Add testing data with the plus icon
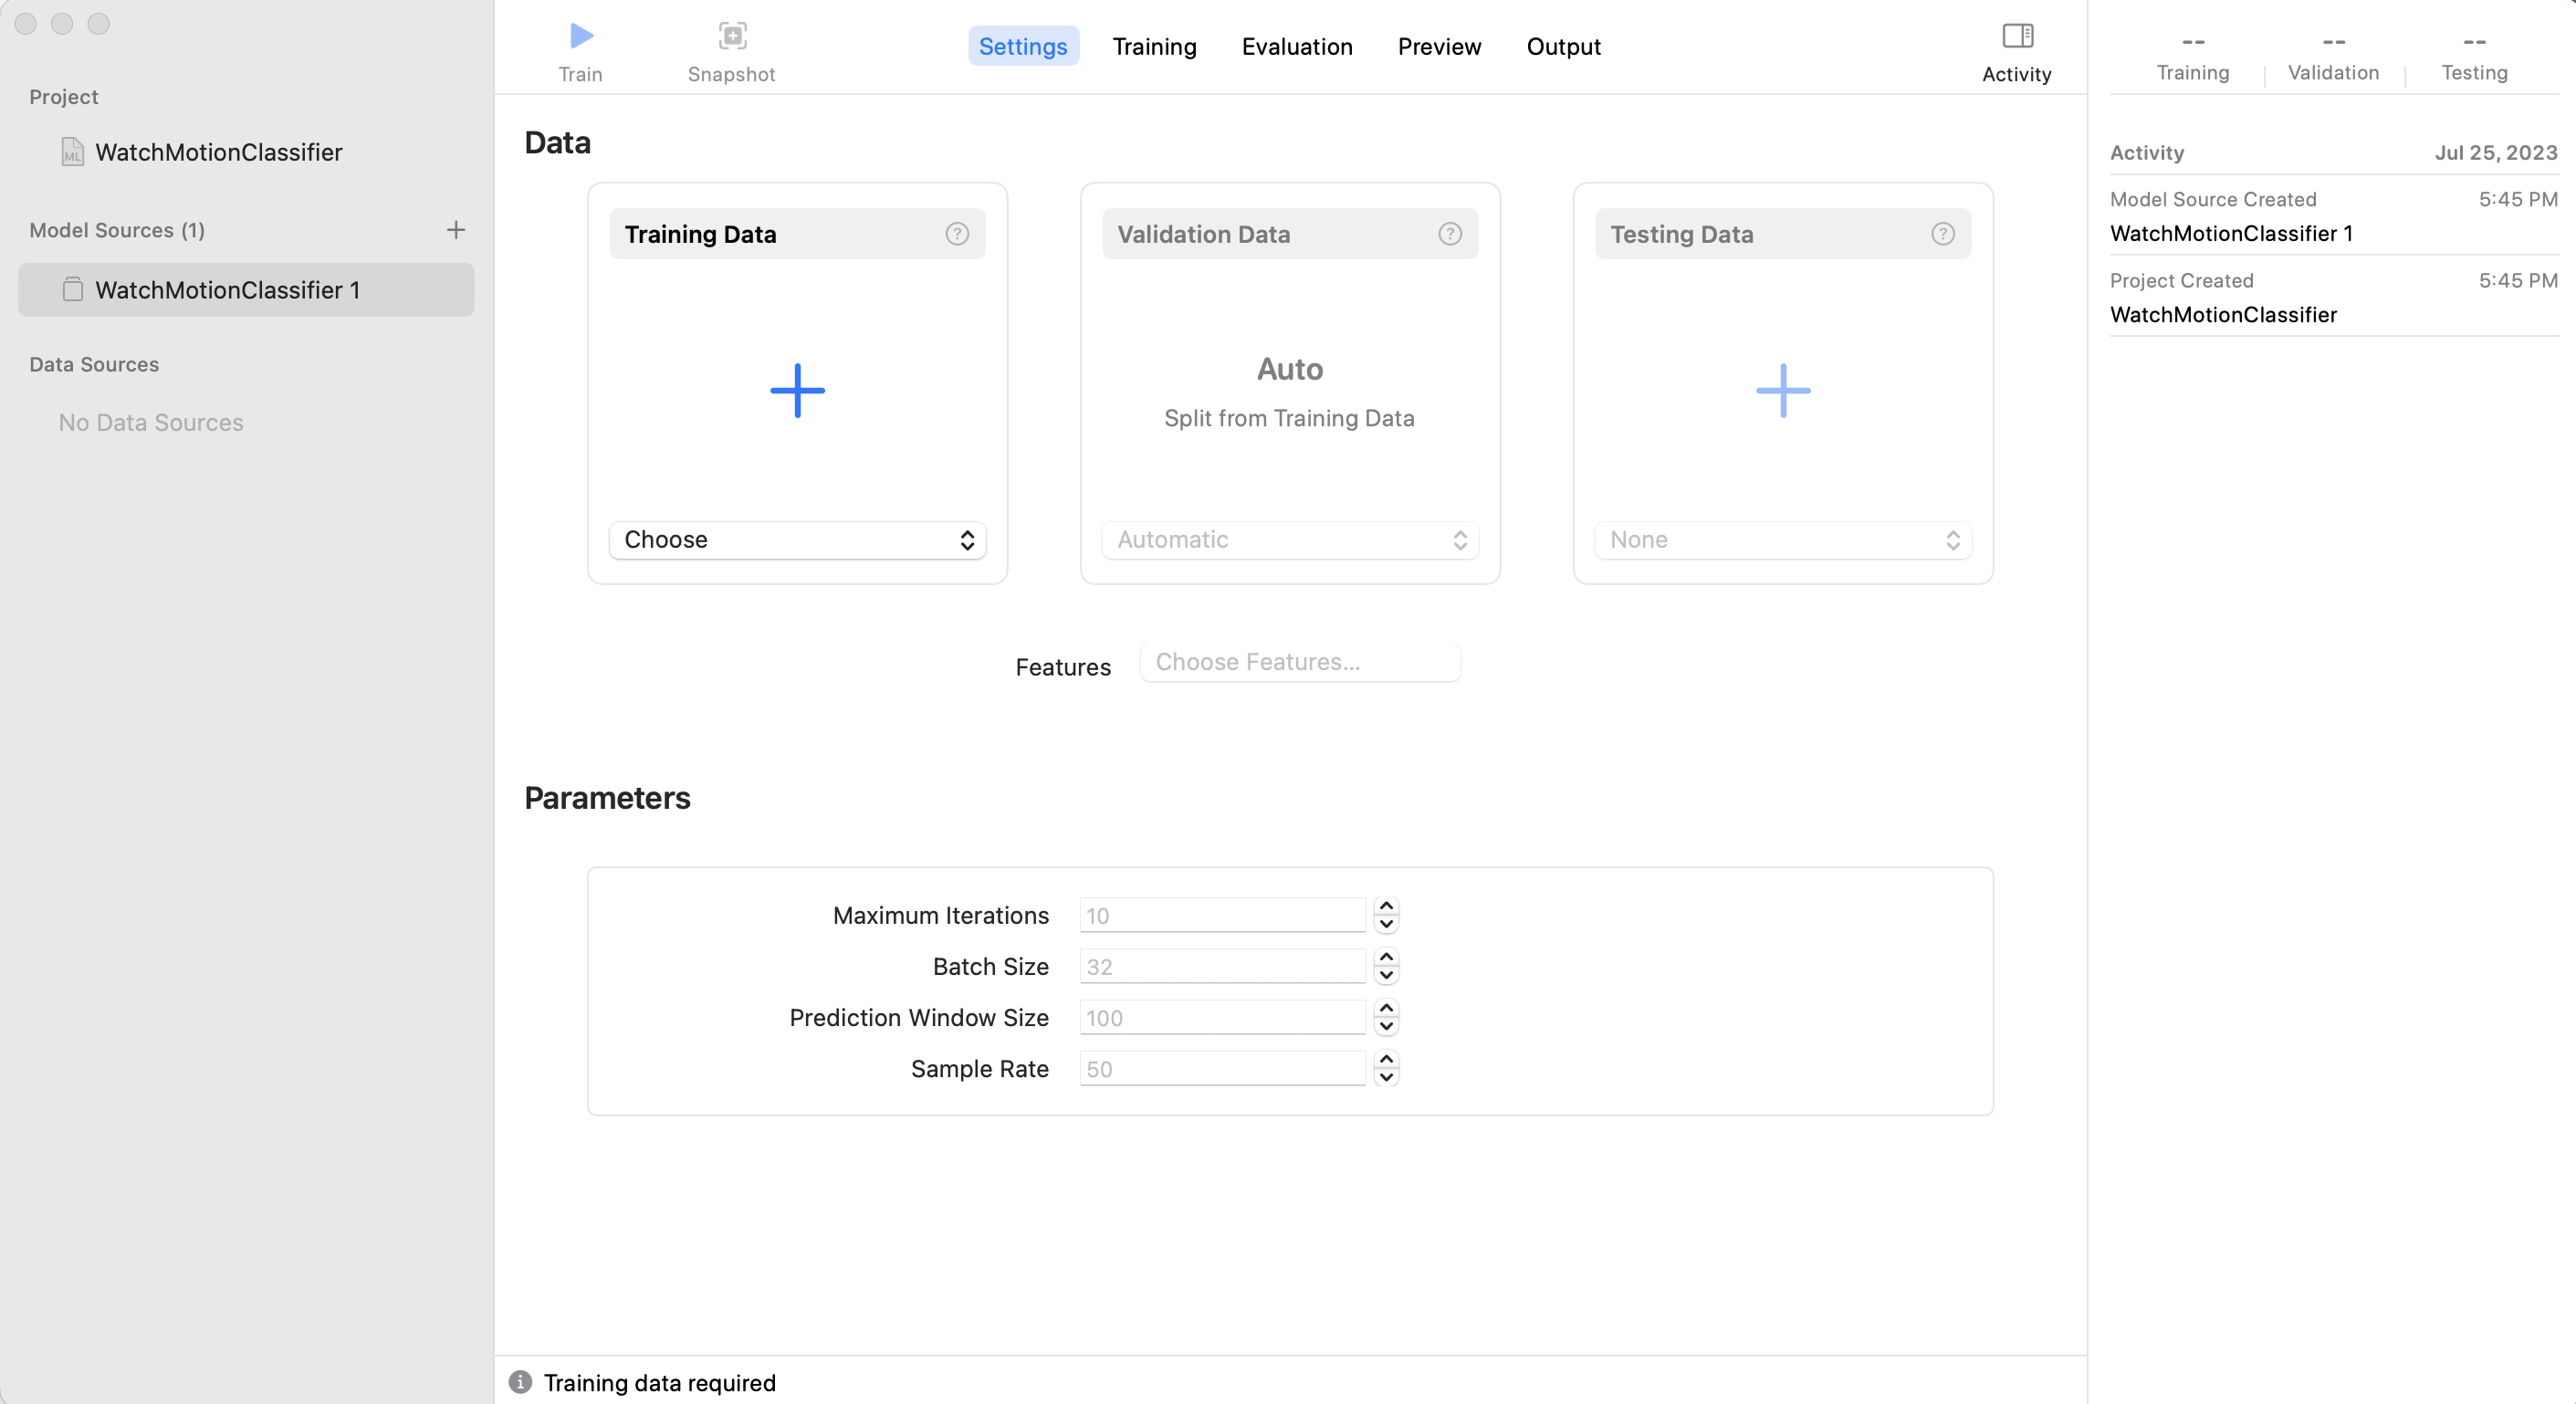This screenshot has height=1404, width=2576. point(1782,390)
